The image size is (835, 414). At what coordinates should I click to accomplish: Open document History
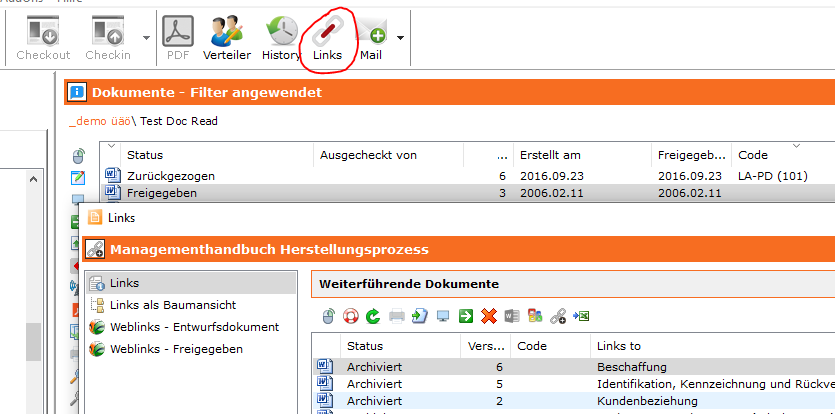click(x=281, y=38)
